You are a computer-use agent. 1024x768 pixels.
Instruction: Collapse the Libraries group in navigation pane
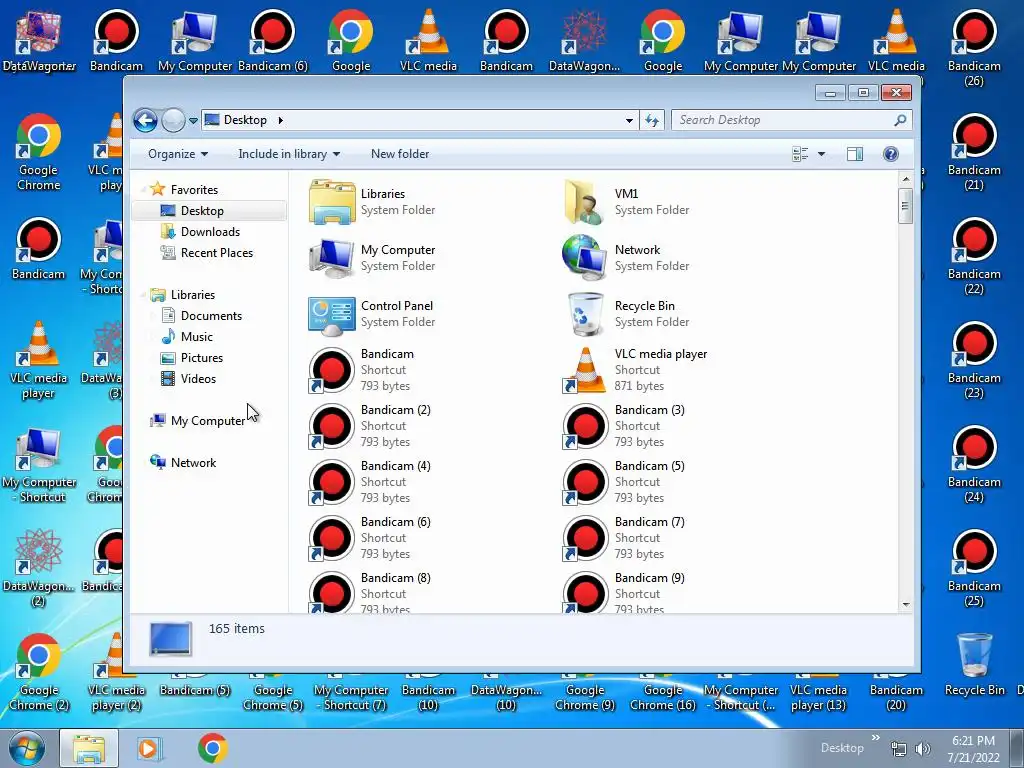pos(143,295)
